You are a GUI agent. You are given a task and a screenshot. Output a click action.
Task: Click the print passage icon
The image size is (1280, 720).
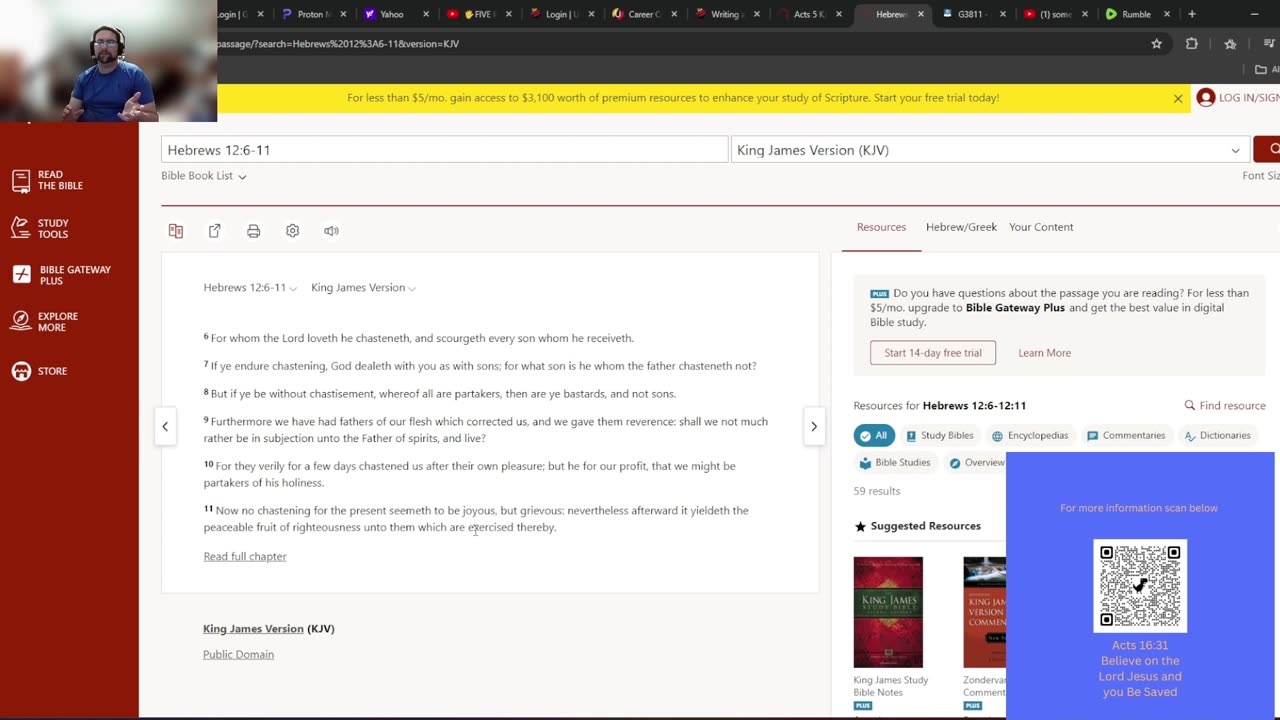click(253, 231)
